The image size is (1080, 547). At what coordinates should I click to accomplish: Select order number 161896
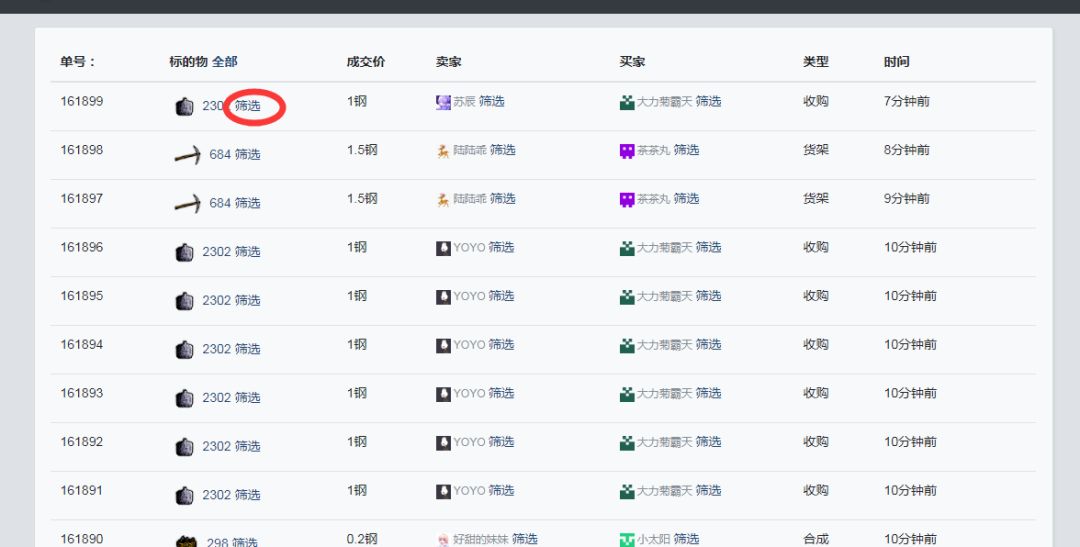[x=82, y=247]
